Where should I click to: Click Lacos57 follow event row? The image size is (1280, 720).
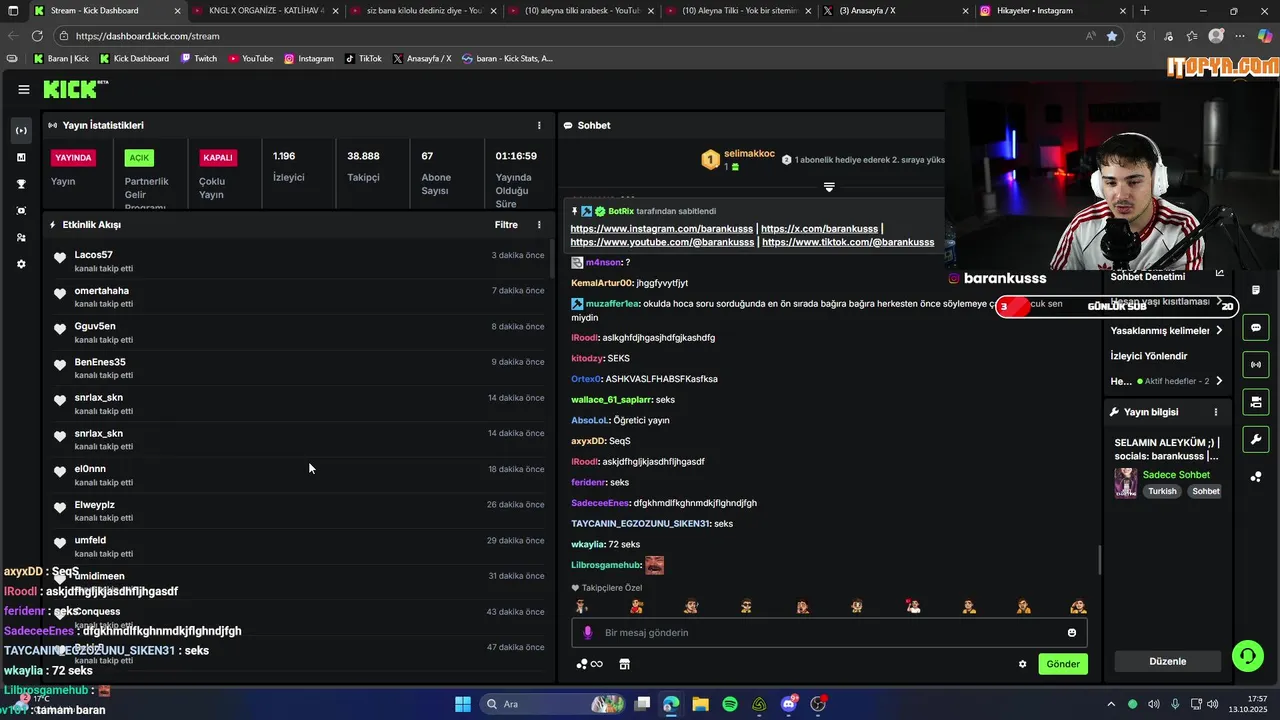point(299,261)
